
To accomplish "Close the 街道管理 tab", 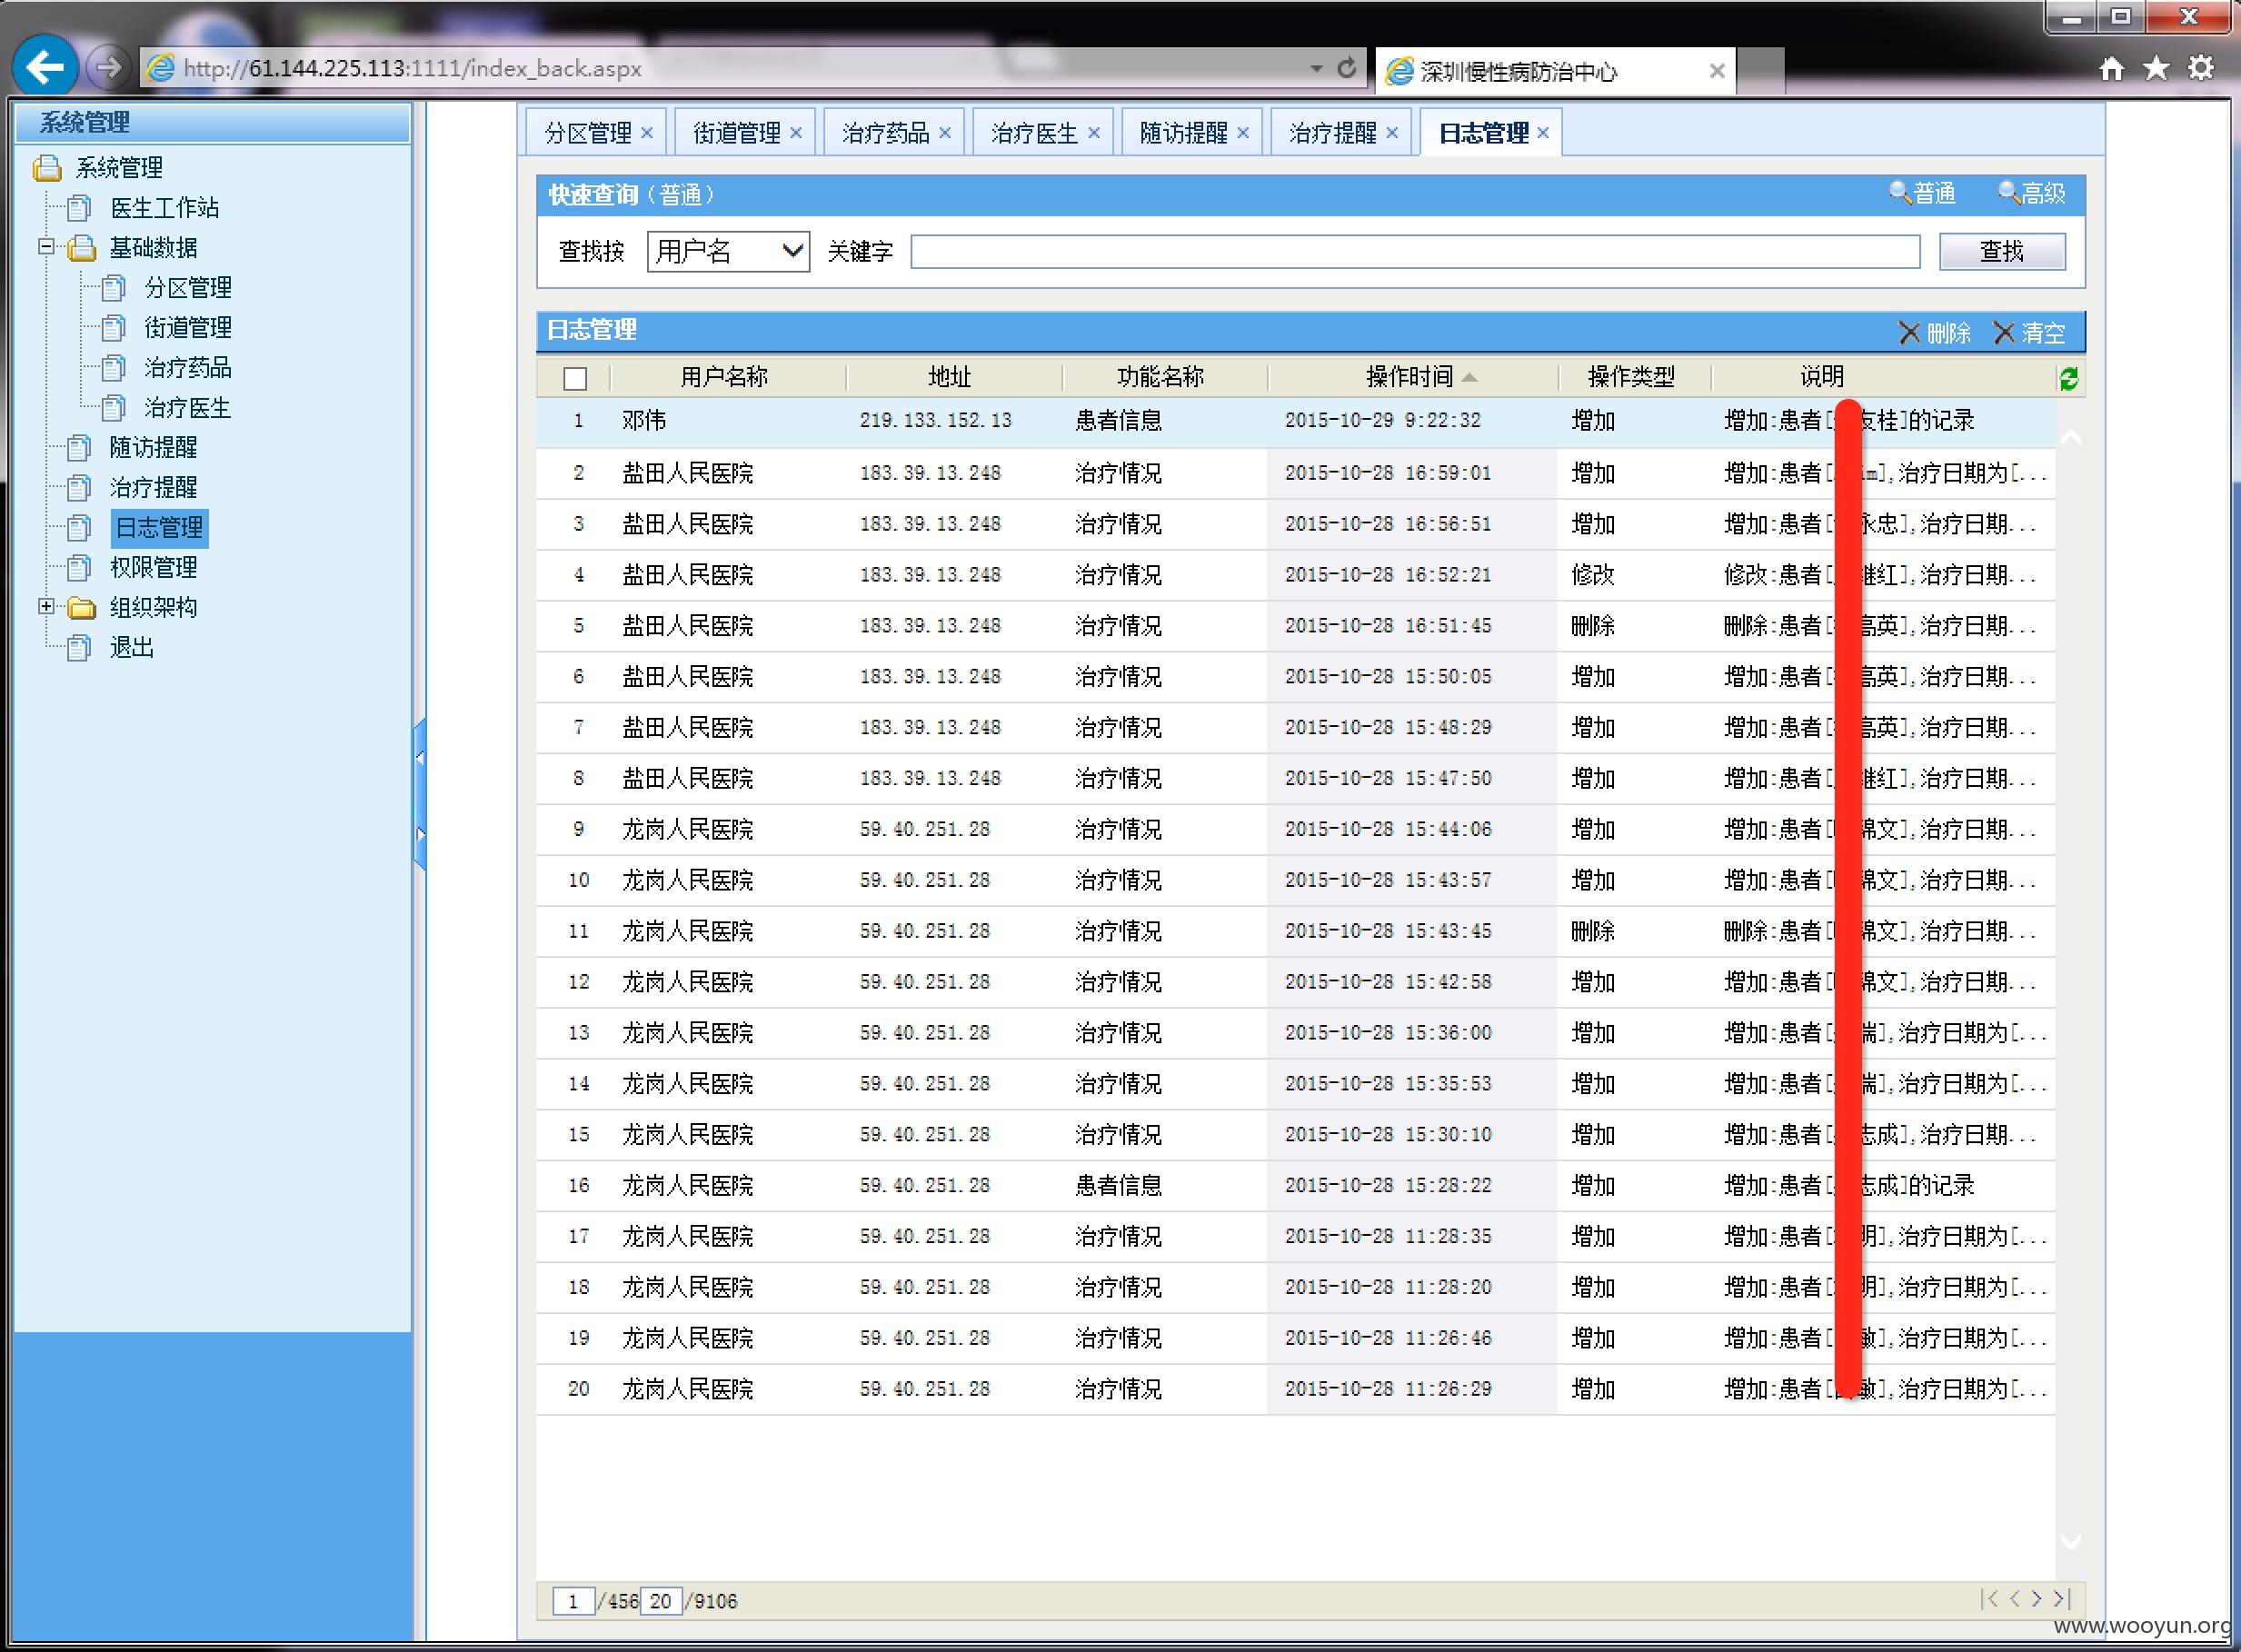I will [x=796, y=133].
